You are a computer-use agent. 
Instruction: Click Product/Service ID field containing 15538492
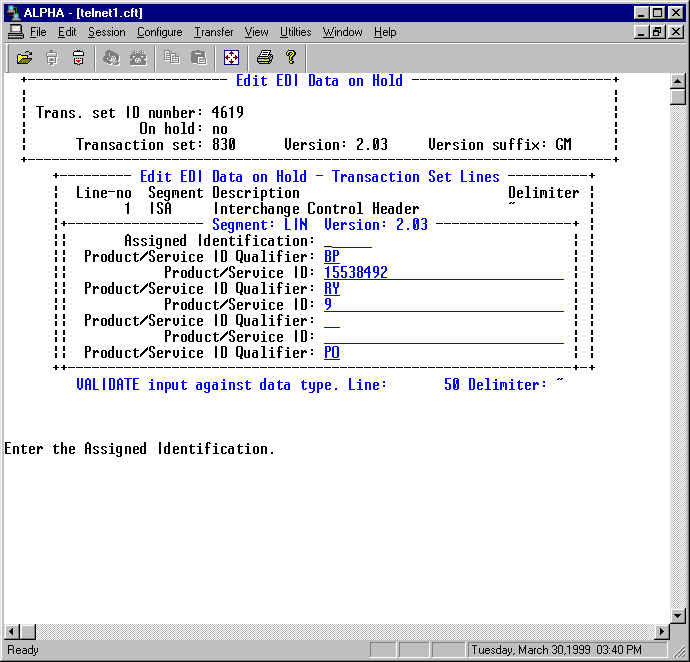click(x=443, y=273)
